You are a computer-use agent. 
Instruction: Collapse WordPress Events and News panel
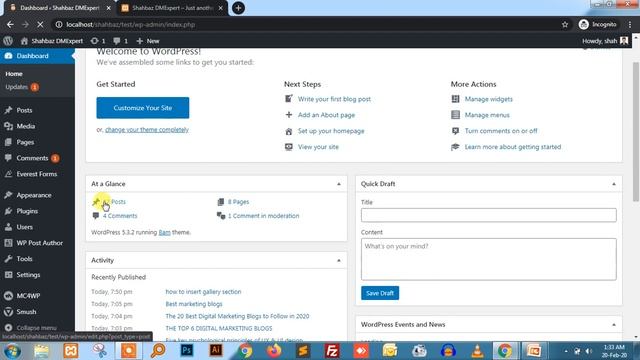point(614,325)
